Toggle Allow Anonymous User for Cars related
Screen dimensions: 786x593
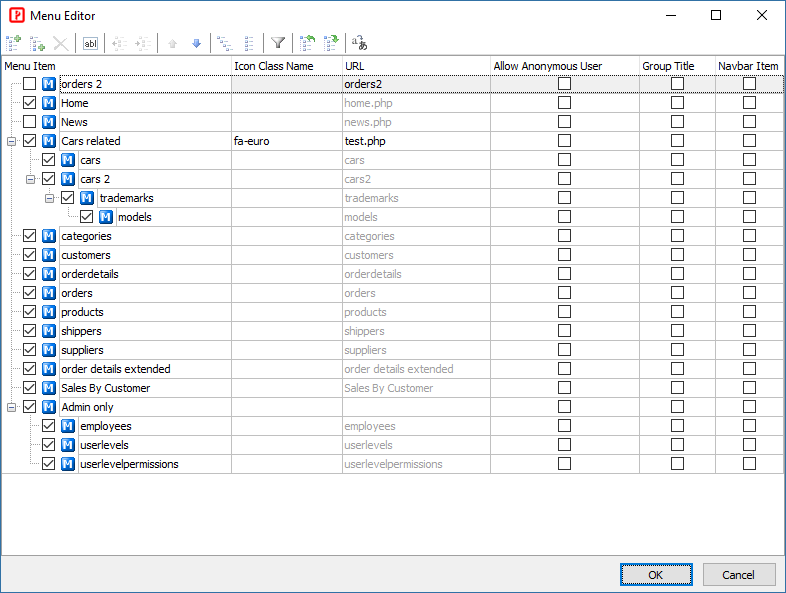click(564, 140)
